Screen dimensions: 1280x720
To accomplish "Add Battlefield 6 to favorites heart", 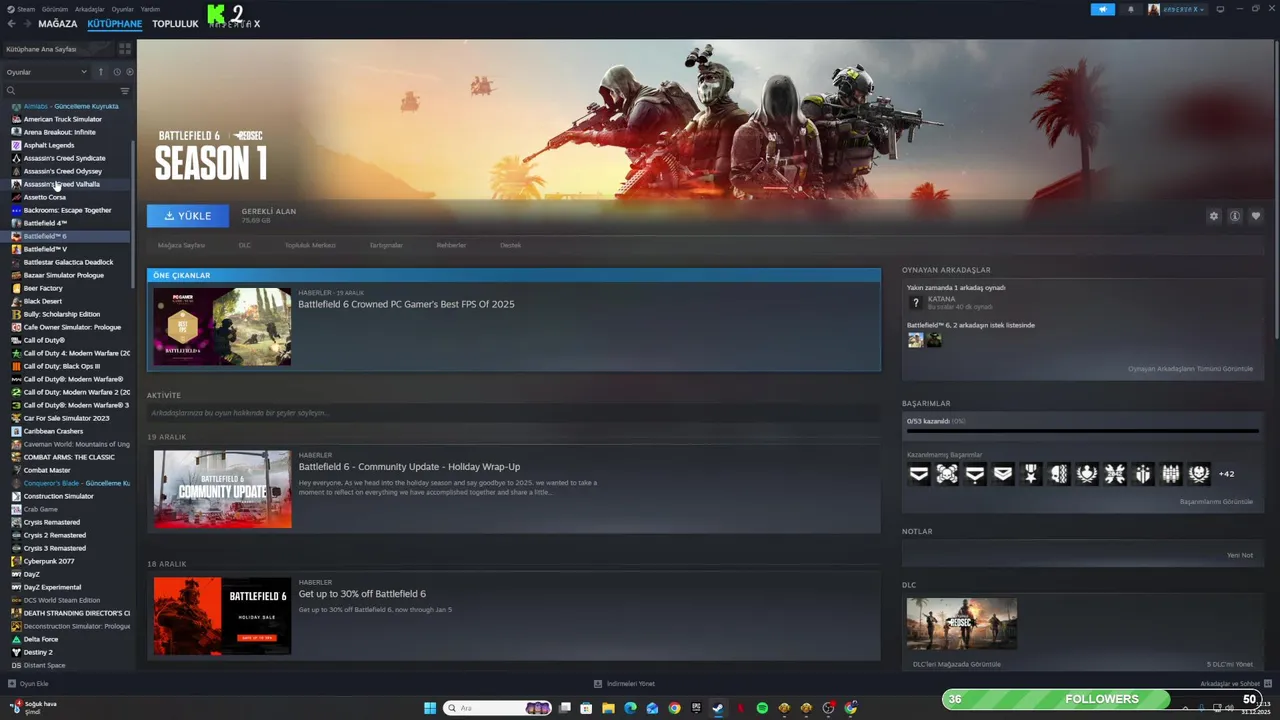I will click(x=1256, y=216).
